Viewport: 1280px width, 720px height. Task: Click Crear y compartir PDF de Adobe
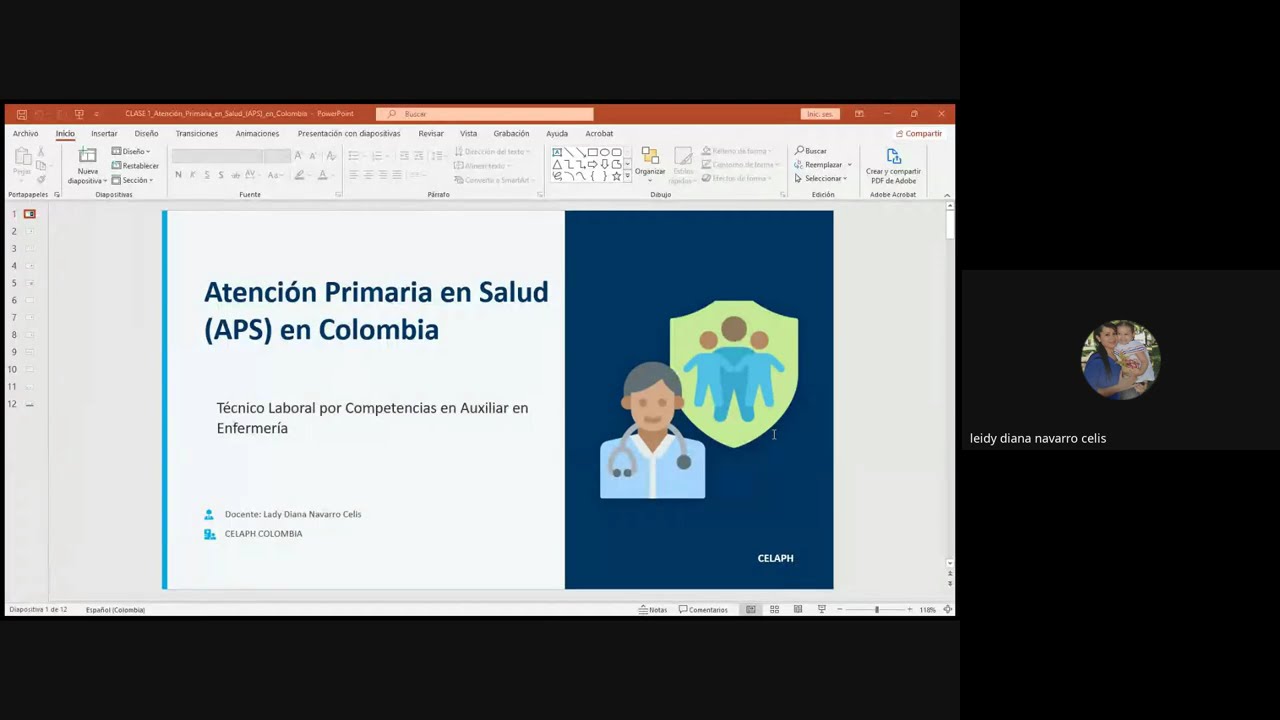click(894, 166)
